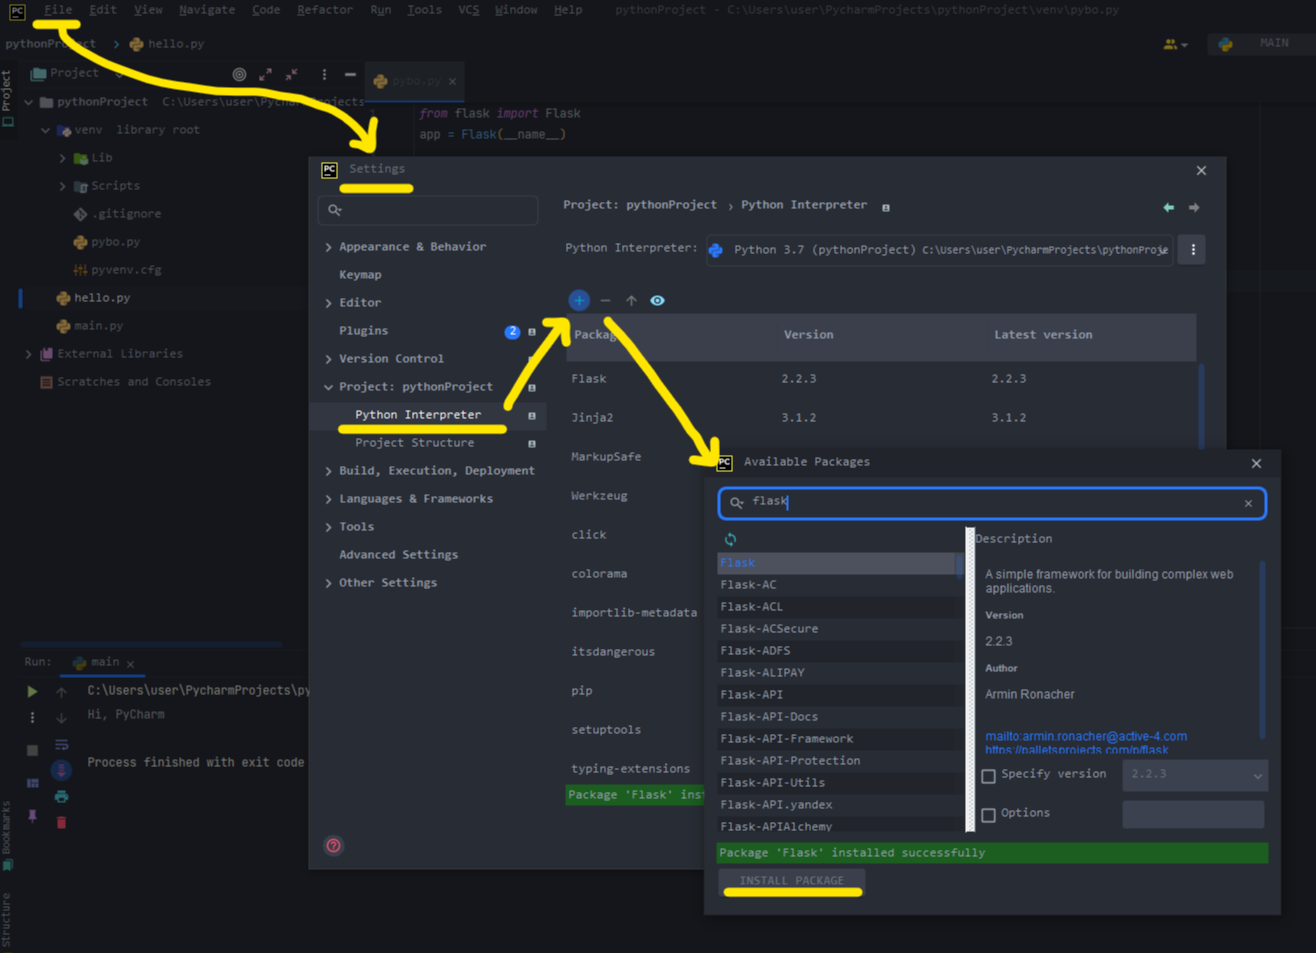Viewport: 1316px width, 953px height.
Task: Open the File menu
Action: [58, 10]
